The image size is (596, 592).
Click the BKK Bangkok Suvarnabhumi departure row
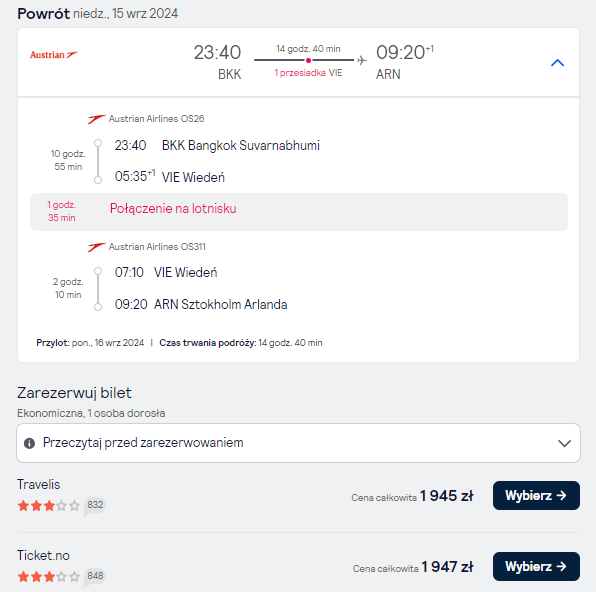pyautogui.click(x=217, y=145)
